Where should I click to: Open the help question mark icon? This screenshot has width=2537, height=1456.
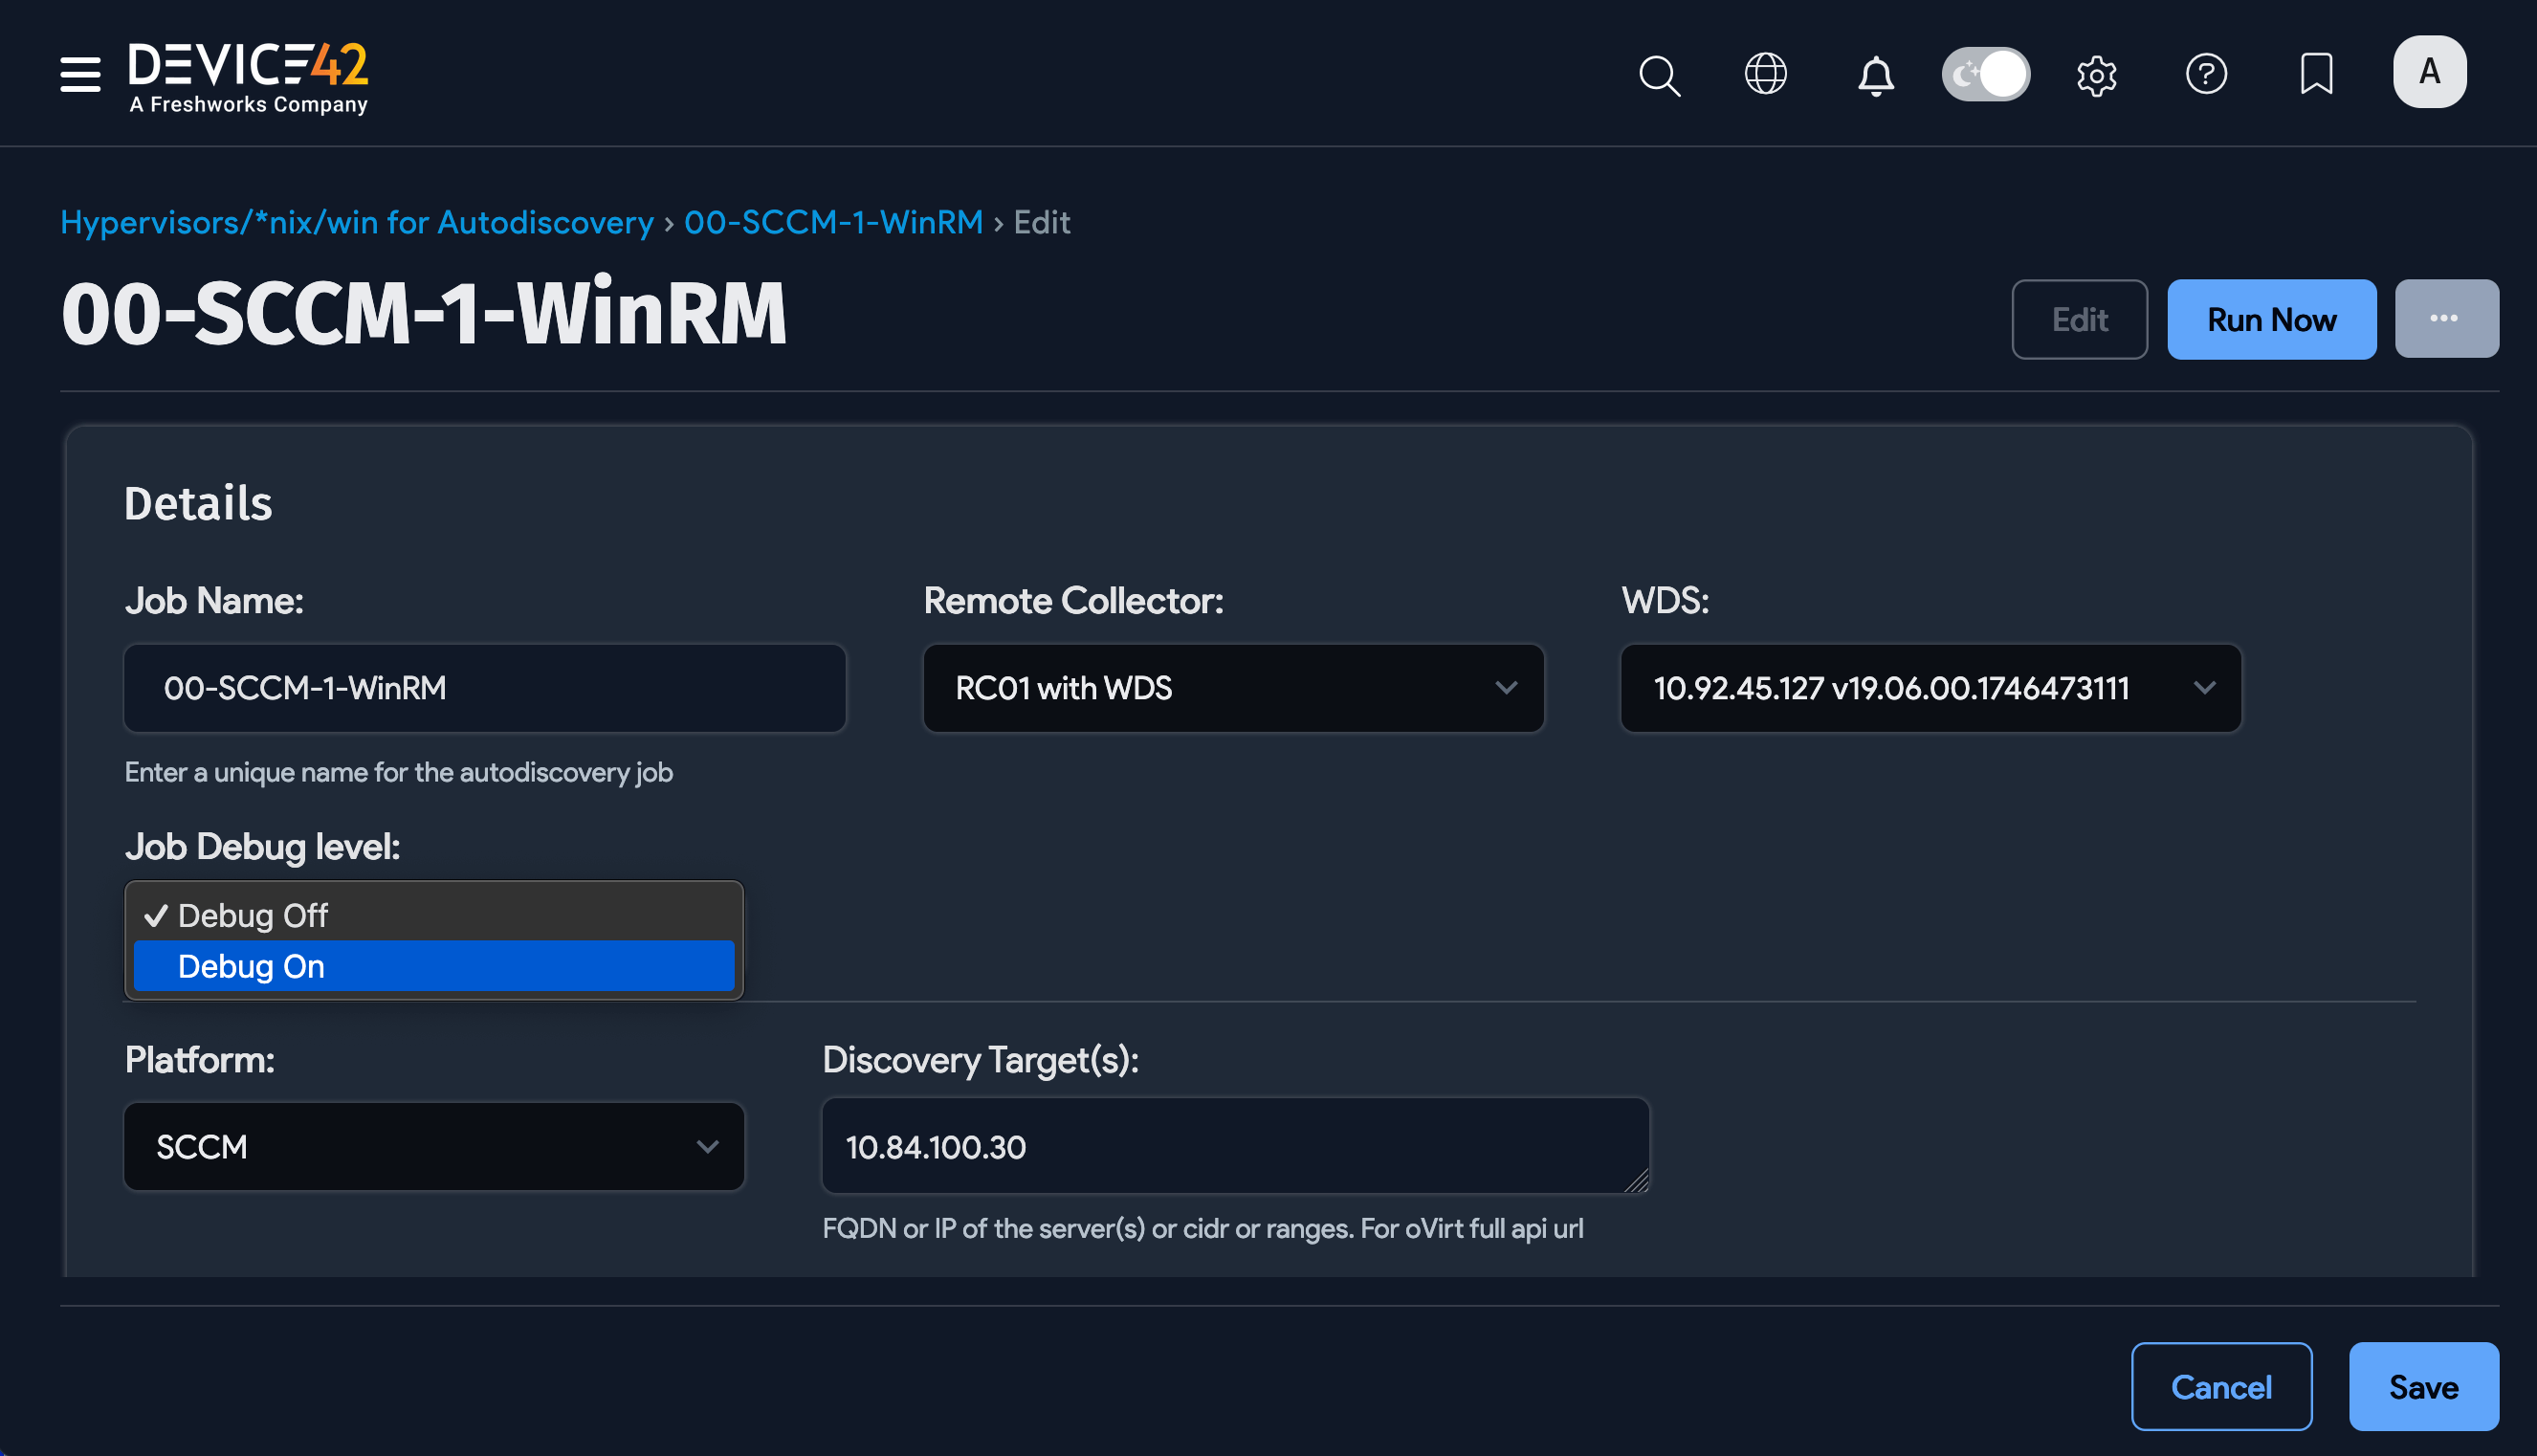(x=2206, y=74)
